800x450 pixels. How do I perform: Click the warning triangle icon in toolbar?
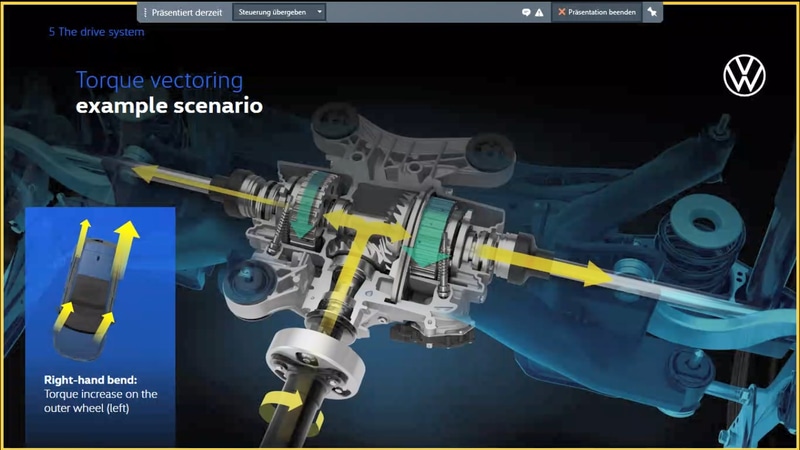click(539, 12)
